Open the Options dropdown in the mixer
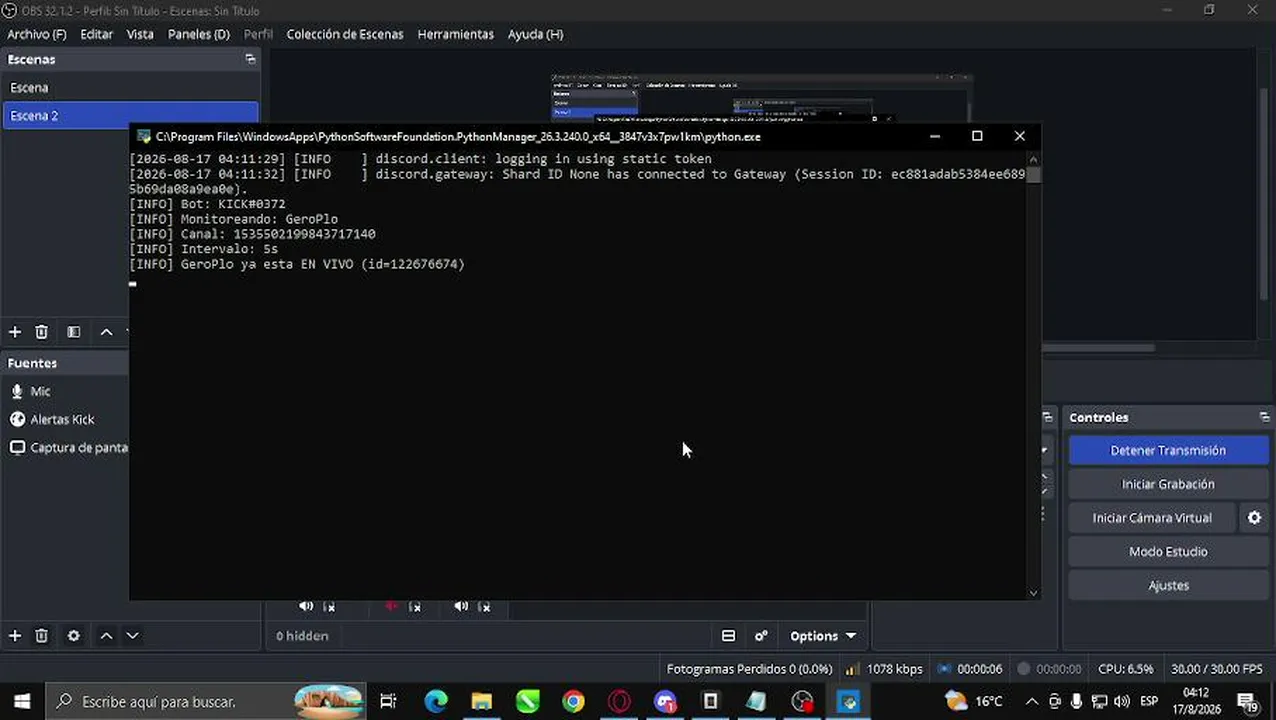The width and height of the screenshot is (1276, 720). (823, 636)
